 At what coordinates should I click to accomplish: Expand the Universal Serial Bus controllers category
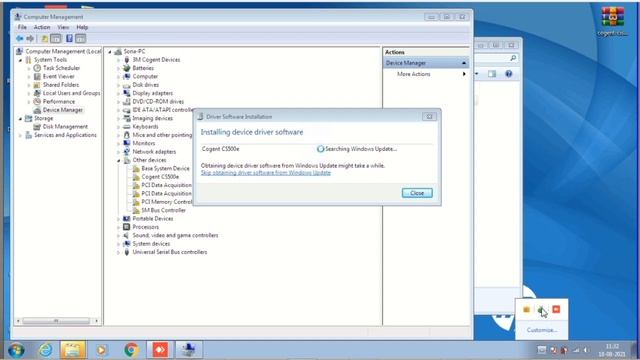point(118,252)
